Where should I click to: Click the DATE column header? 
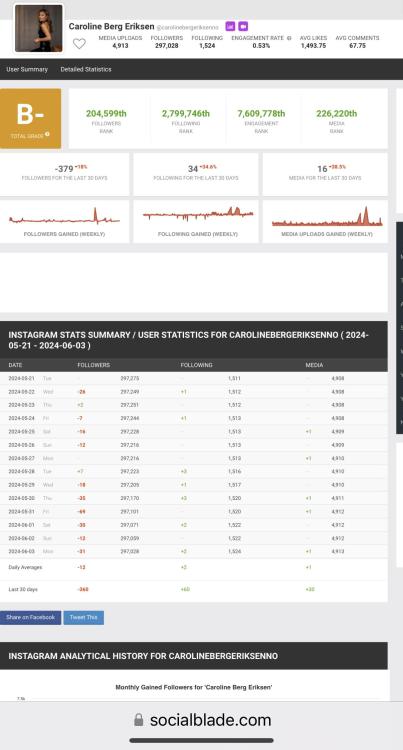pyautogui.click(x=15, y=365)
